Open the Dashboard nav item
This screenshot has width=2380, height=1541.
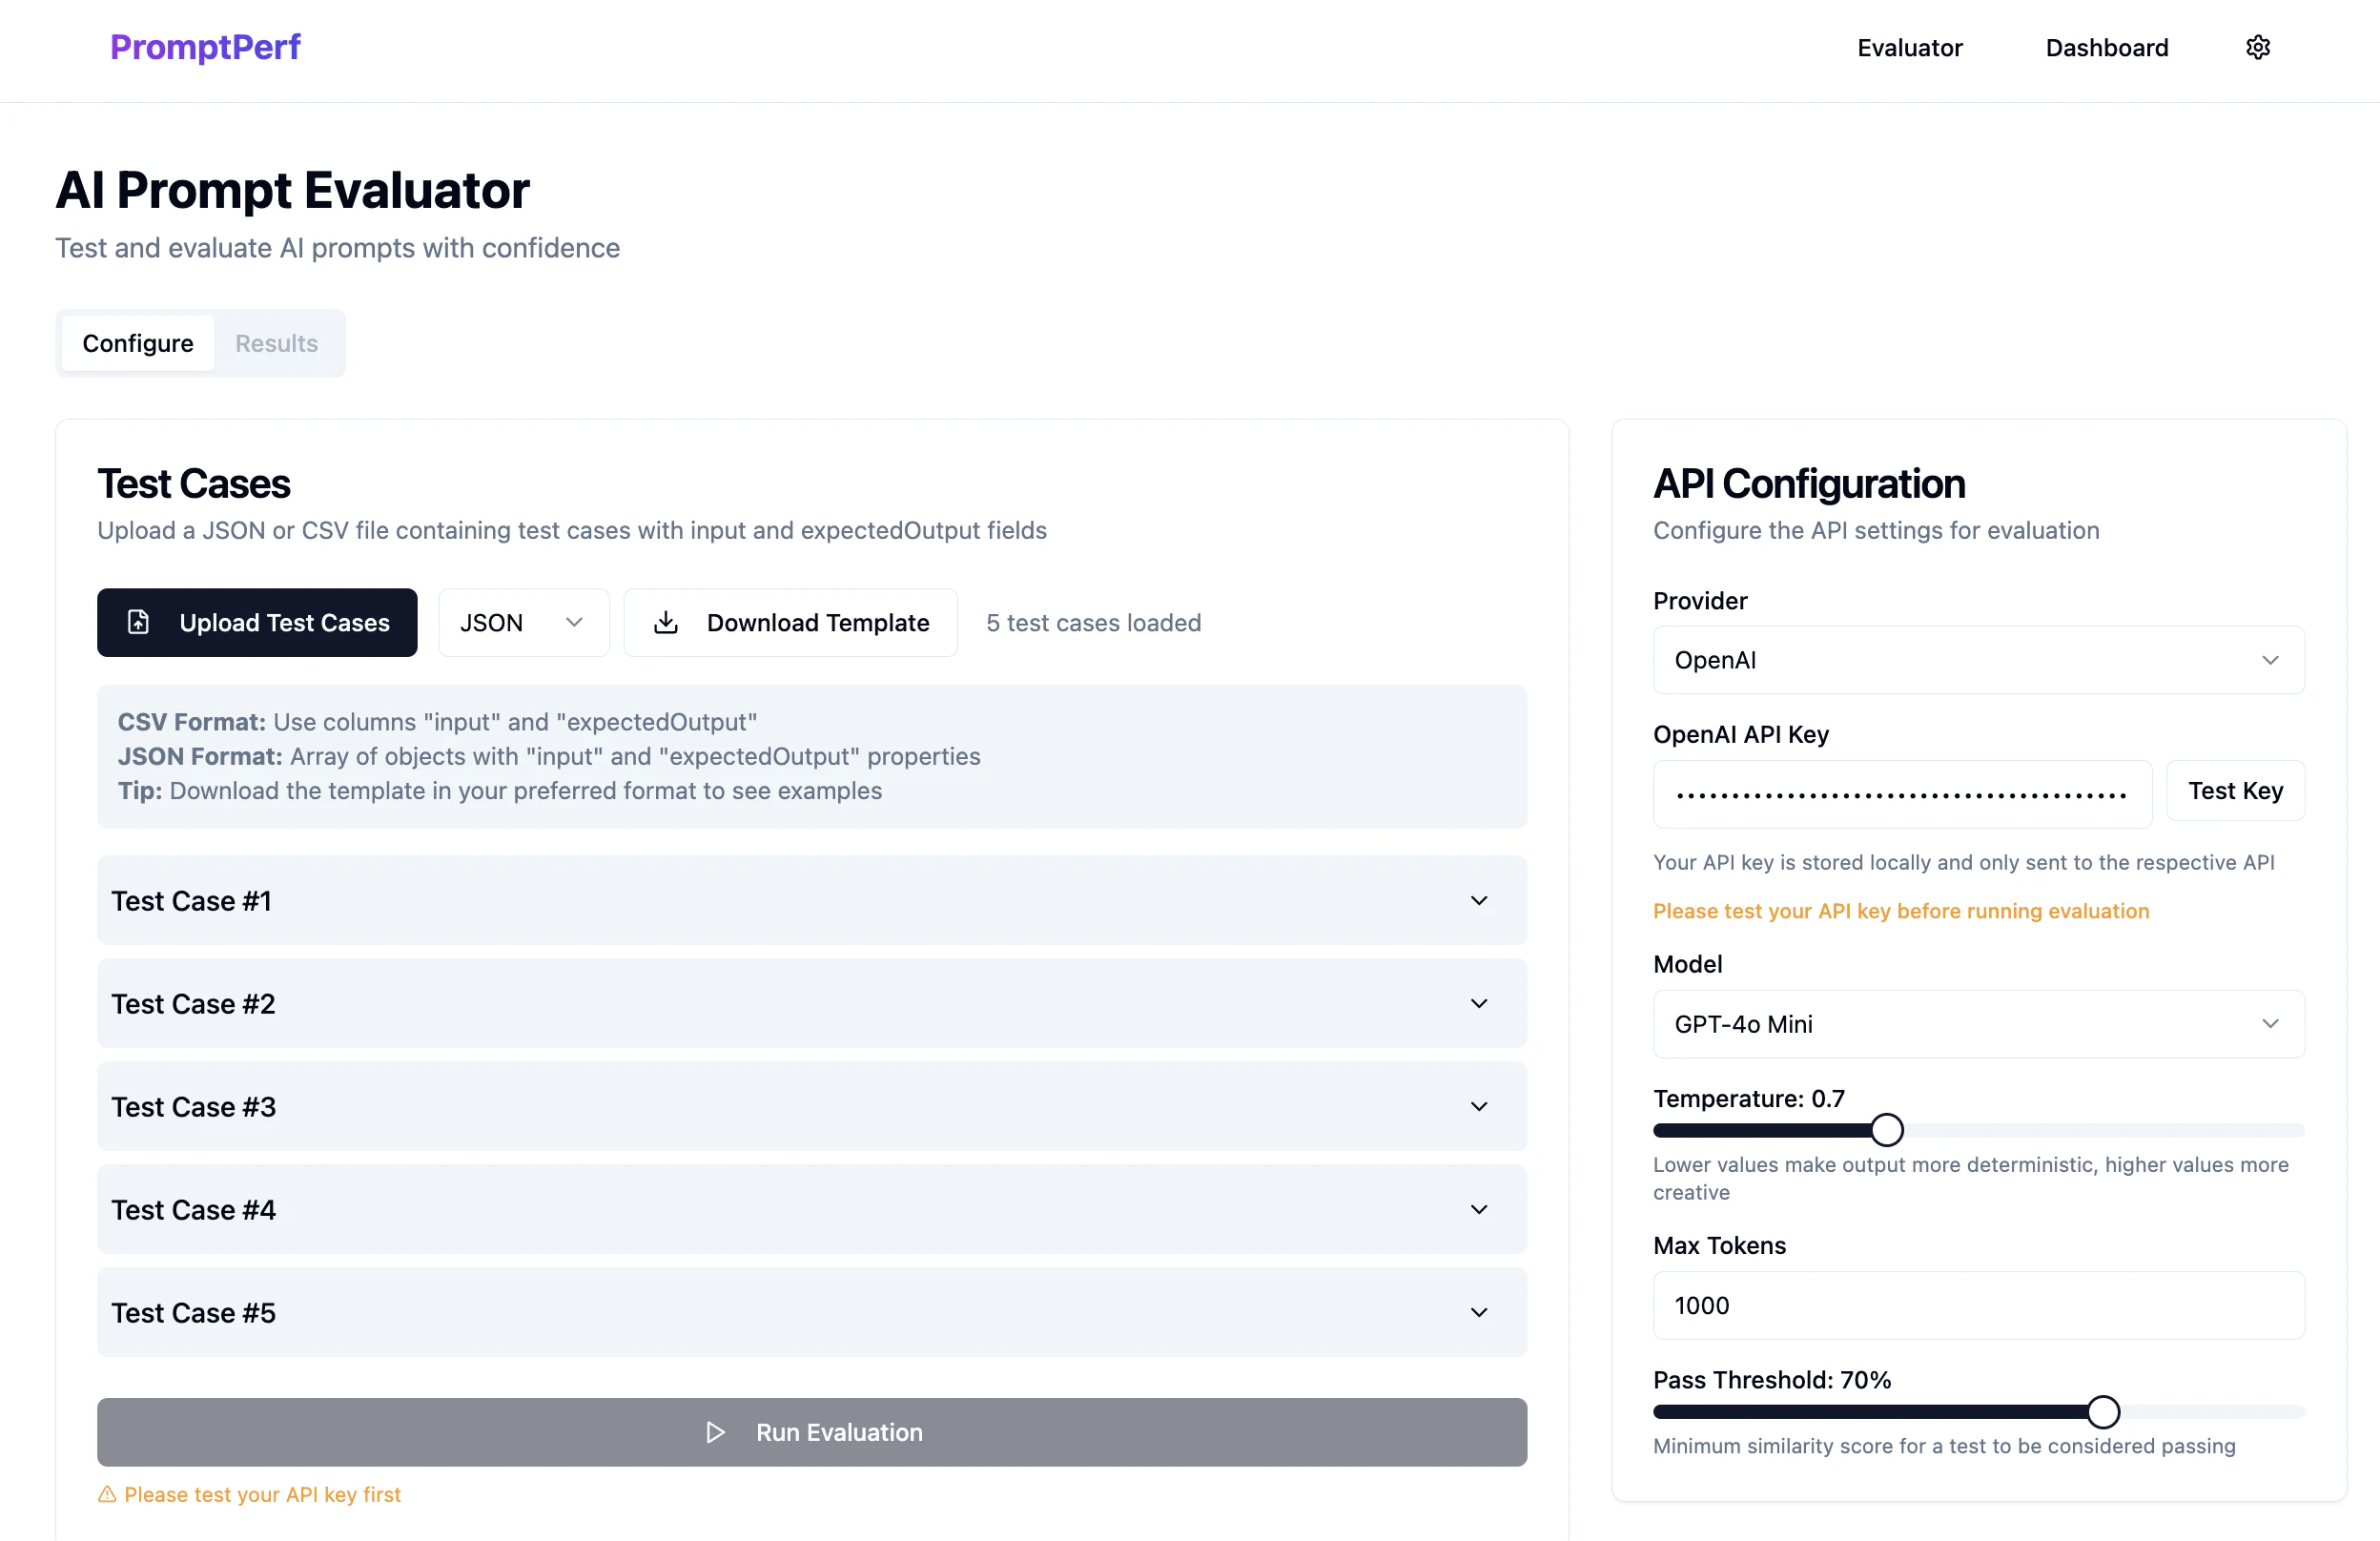pos(2106,47)
